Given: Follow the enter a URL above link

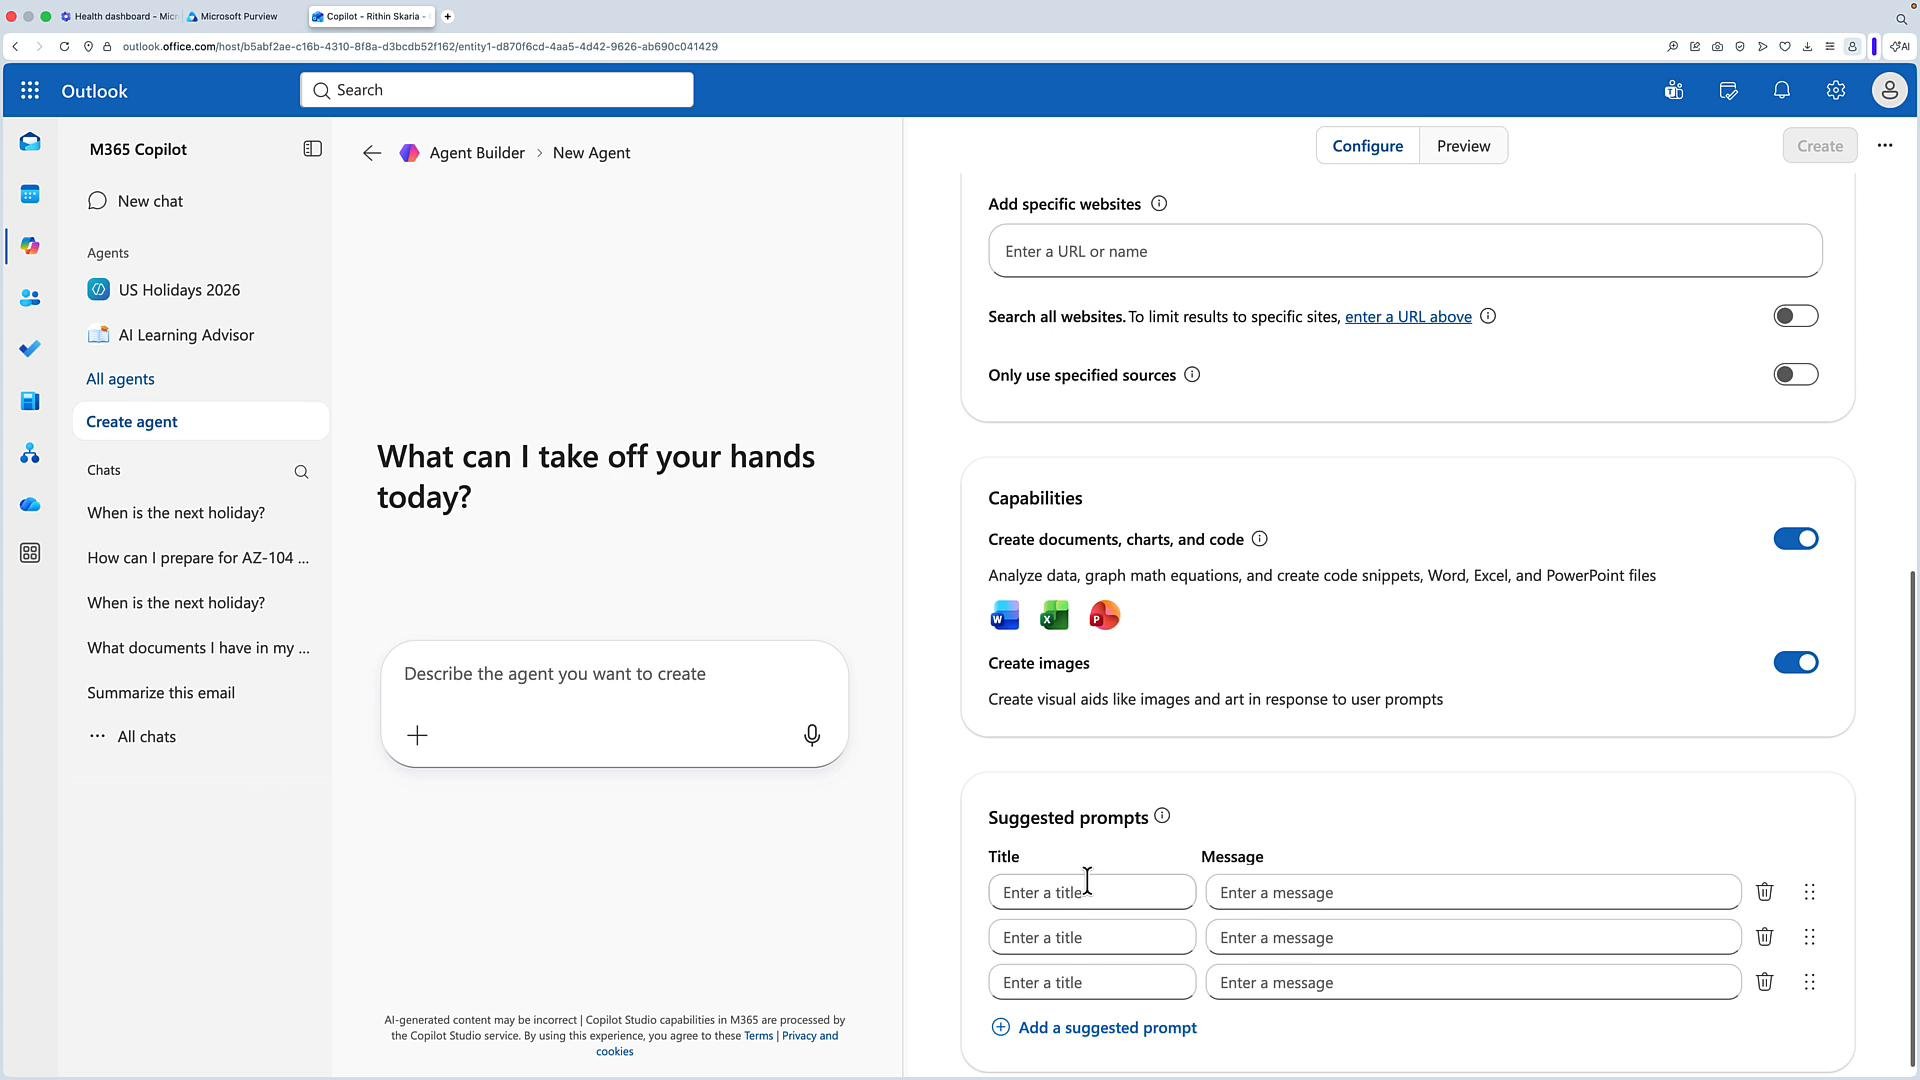Looking at the screenshot, I should [1408, 317].
